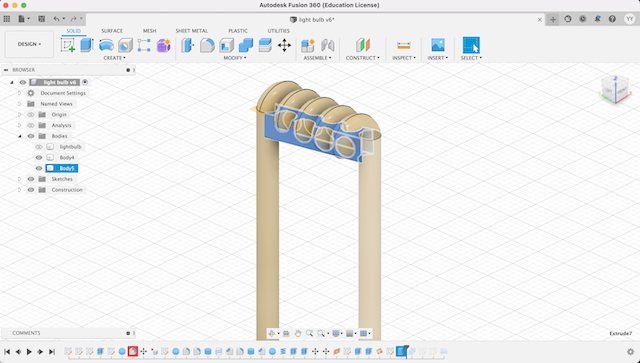The height and width of the screenshot is (363, 640).
Task: Open the Notifications bell icon
Action: point(597,19)
